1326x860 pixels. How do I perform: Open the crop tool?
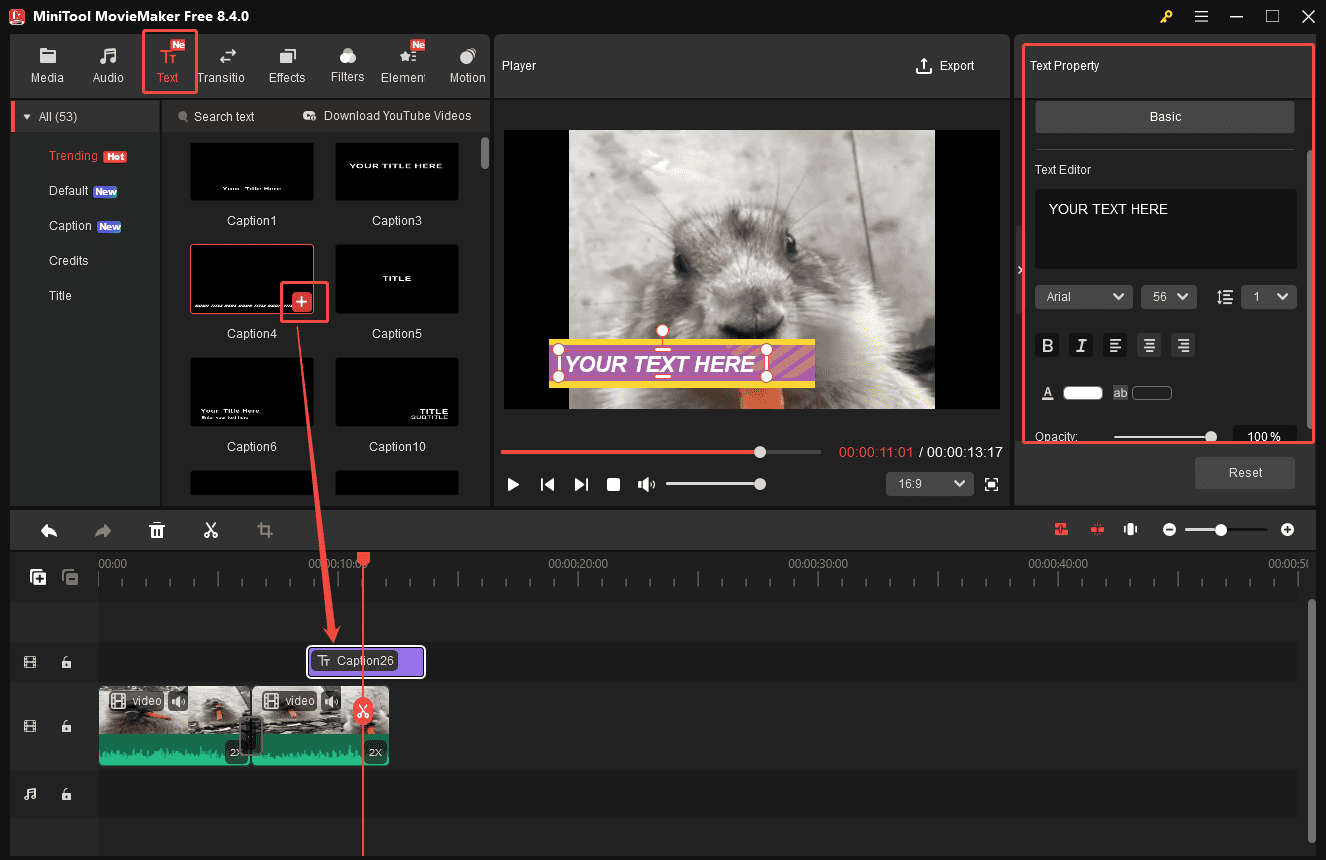264,529
